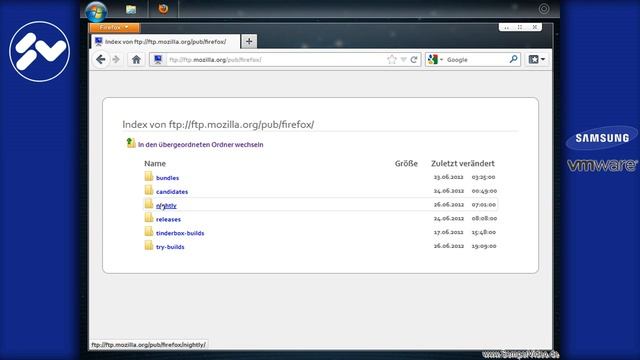Image resolution: width=640 pixels, height=360 pixels.
Task: Click the try-builds folder icon
Action: (149, 245)
